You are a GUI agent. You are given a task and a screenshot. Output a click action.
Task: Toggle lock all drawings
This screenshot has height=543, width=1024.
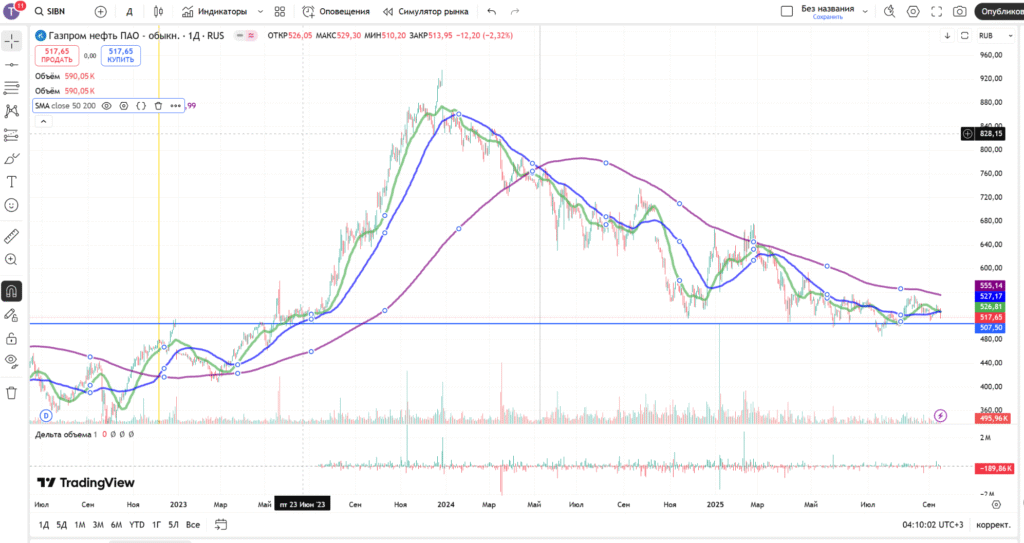click(11, 338)
